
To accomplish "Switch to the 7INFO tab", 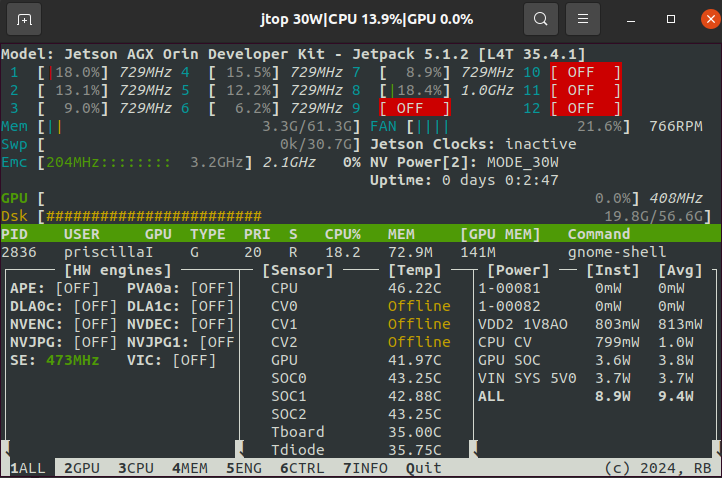I will [x=365, y=468].
